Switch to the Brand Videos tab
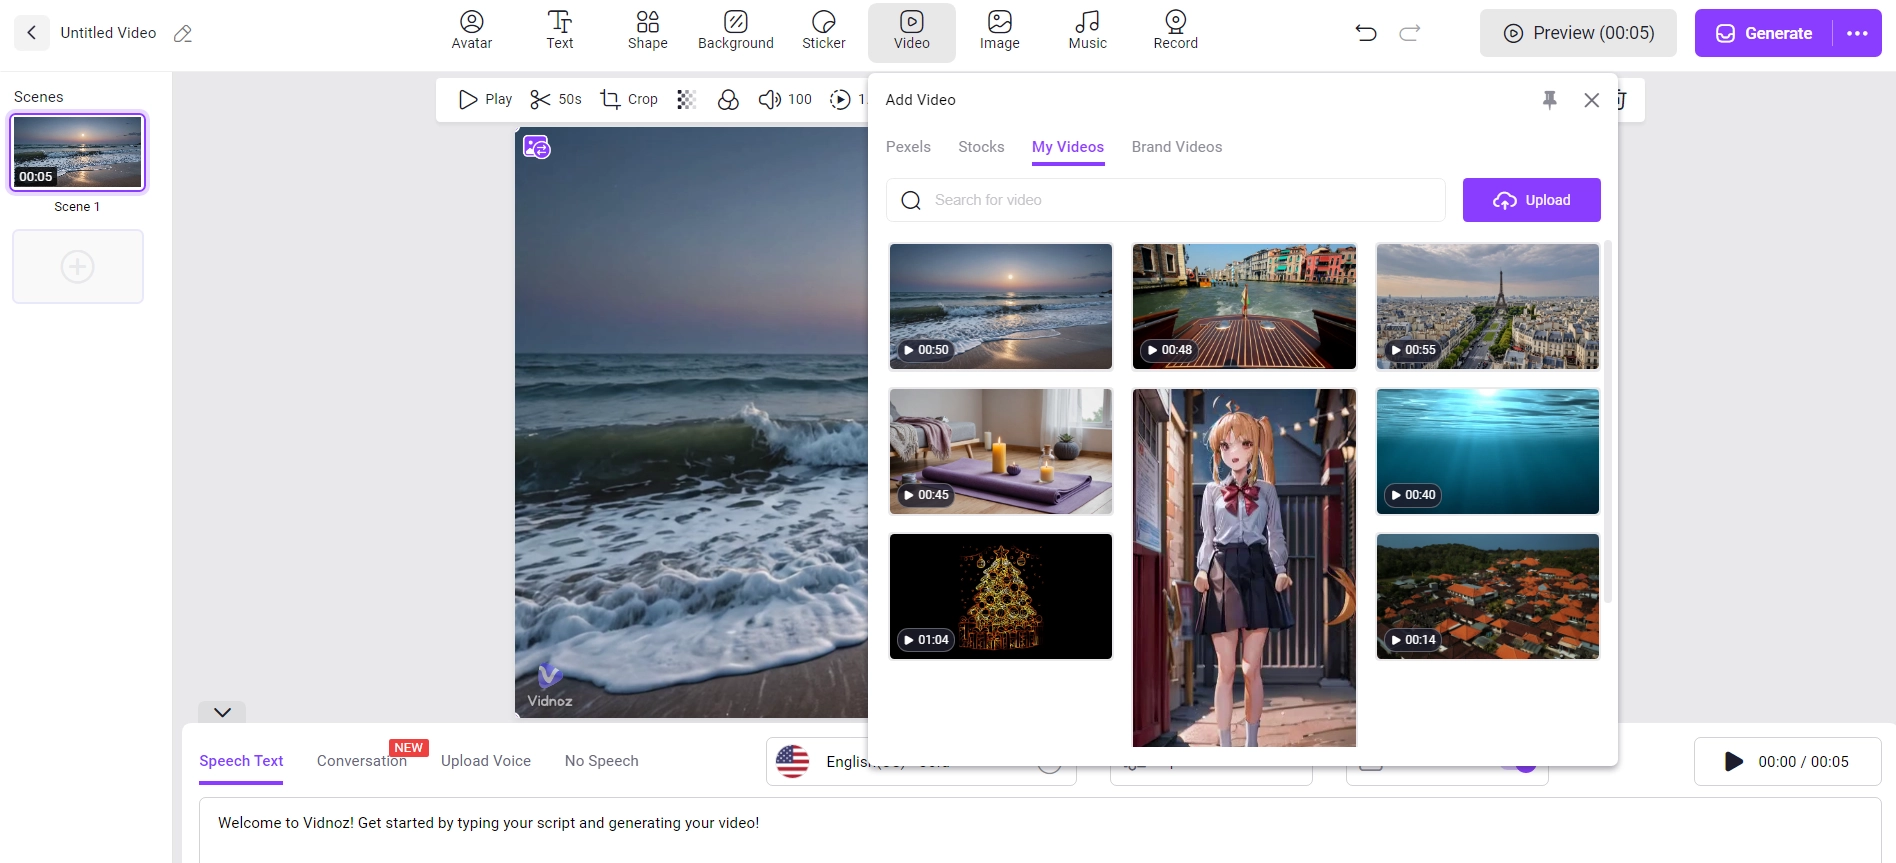The height and width of the screenshot is (863, 1896). tap(1176, 147)
